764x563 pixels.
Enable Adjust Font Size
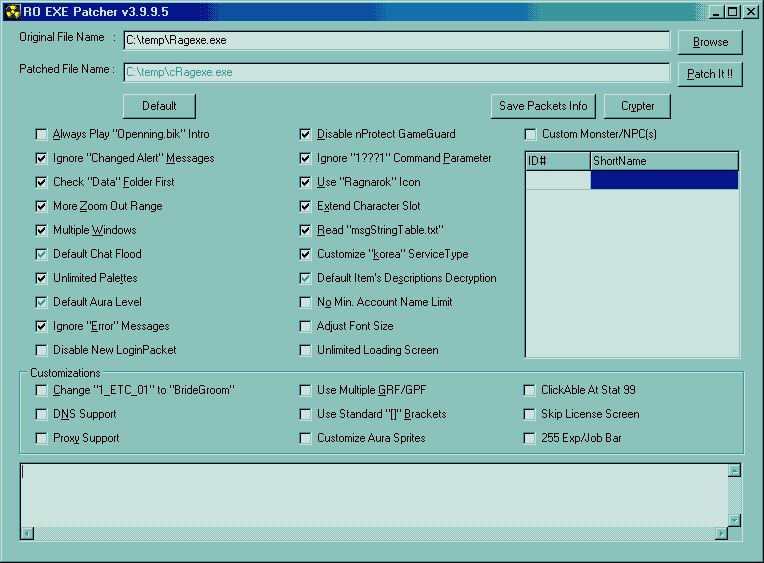[306, 326]
